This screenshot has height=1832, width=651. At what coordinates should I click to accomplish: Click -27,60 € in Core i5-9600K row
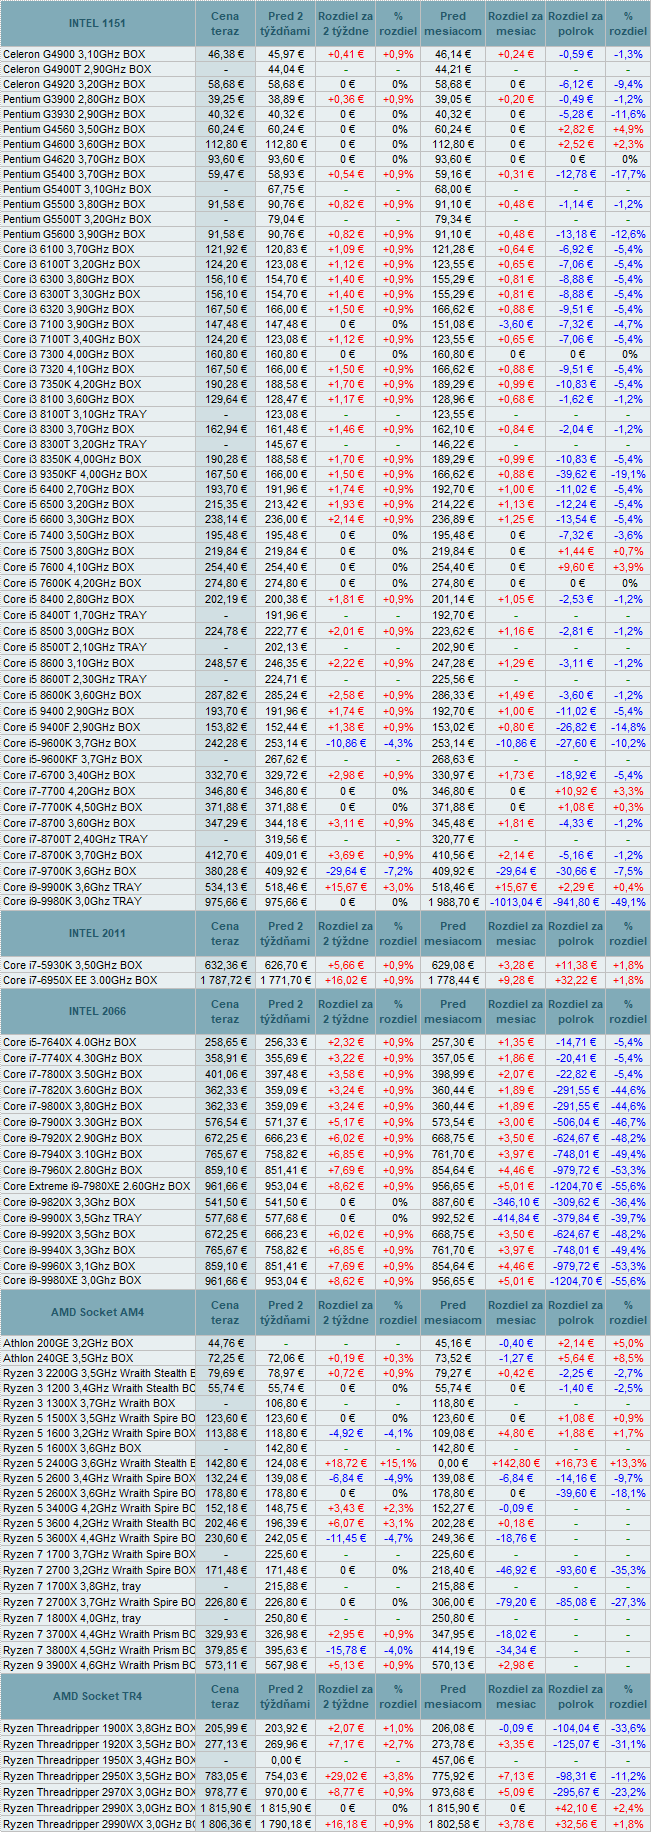click(576, 743)
